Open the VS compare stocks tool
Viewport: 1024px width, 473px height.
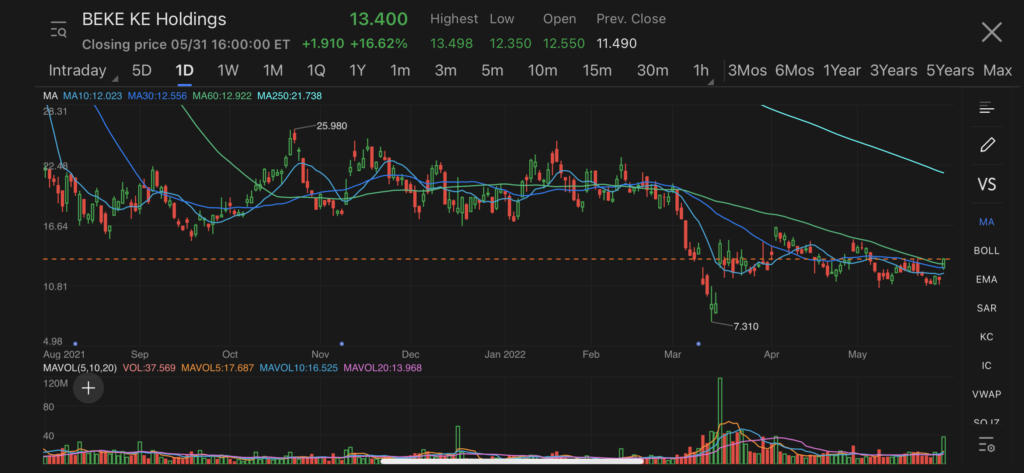(x=986, y=184)
